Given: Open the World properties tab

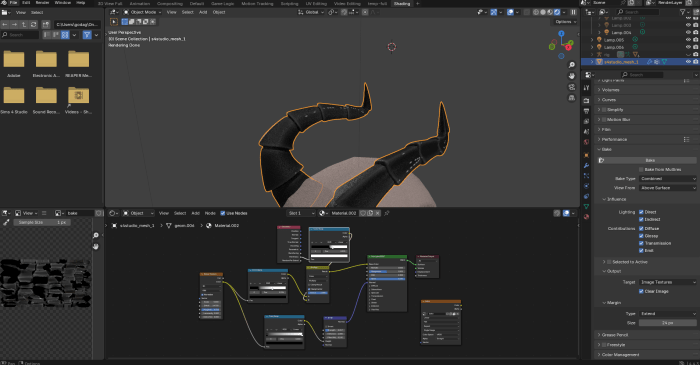Looking at the screenshot, I should [x=586, y=142].
